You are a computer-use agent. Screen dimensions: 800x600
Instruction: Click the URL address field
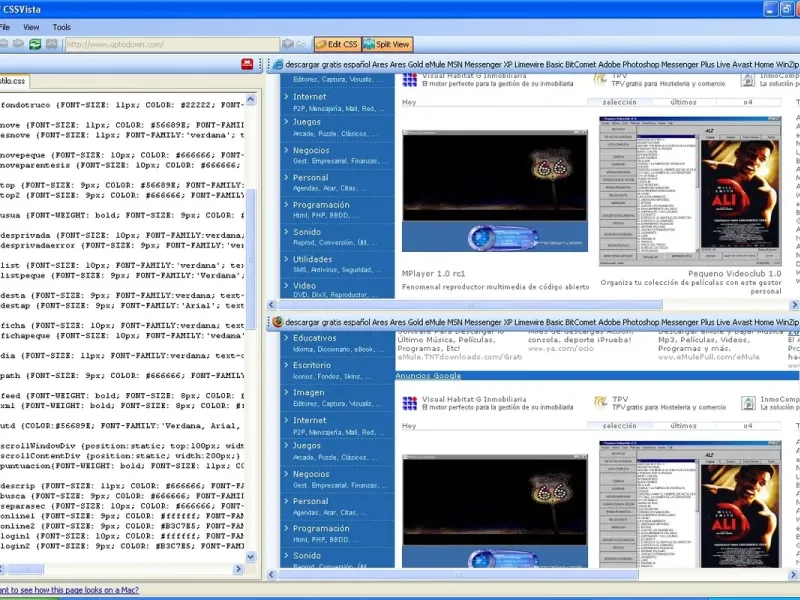coord(172,44)
